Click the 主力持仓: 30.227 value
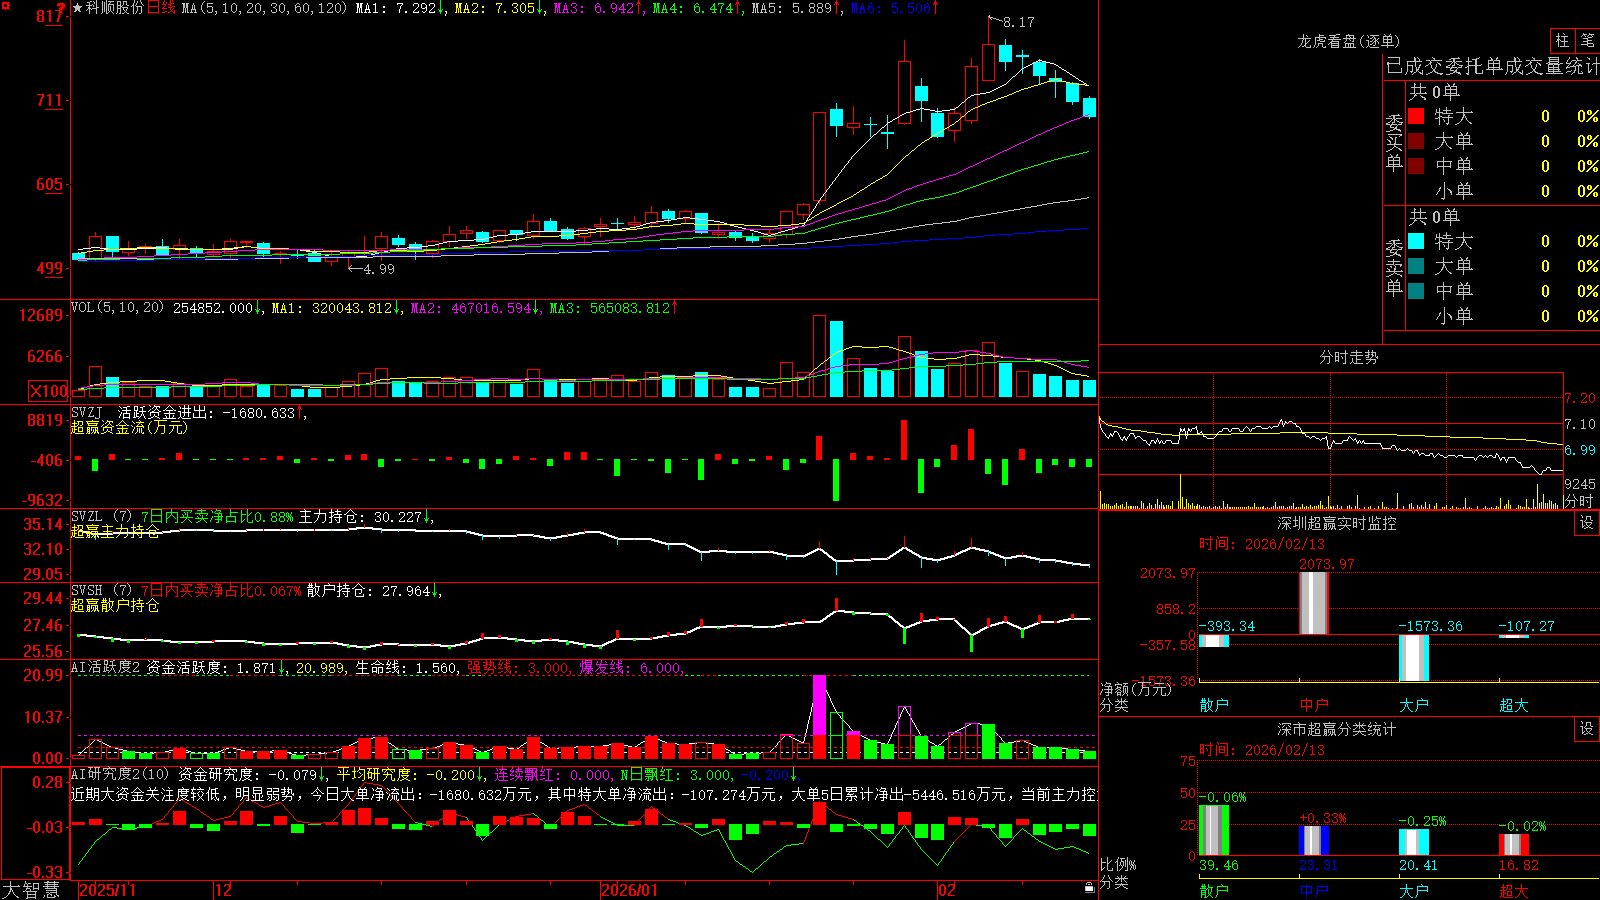 coord(360,517)
